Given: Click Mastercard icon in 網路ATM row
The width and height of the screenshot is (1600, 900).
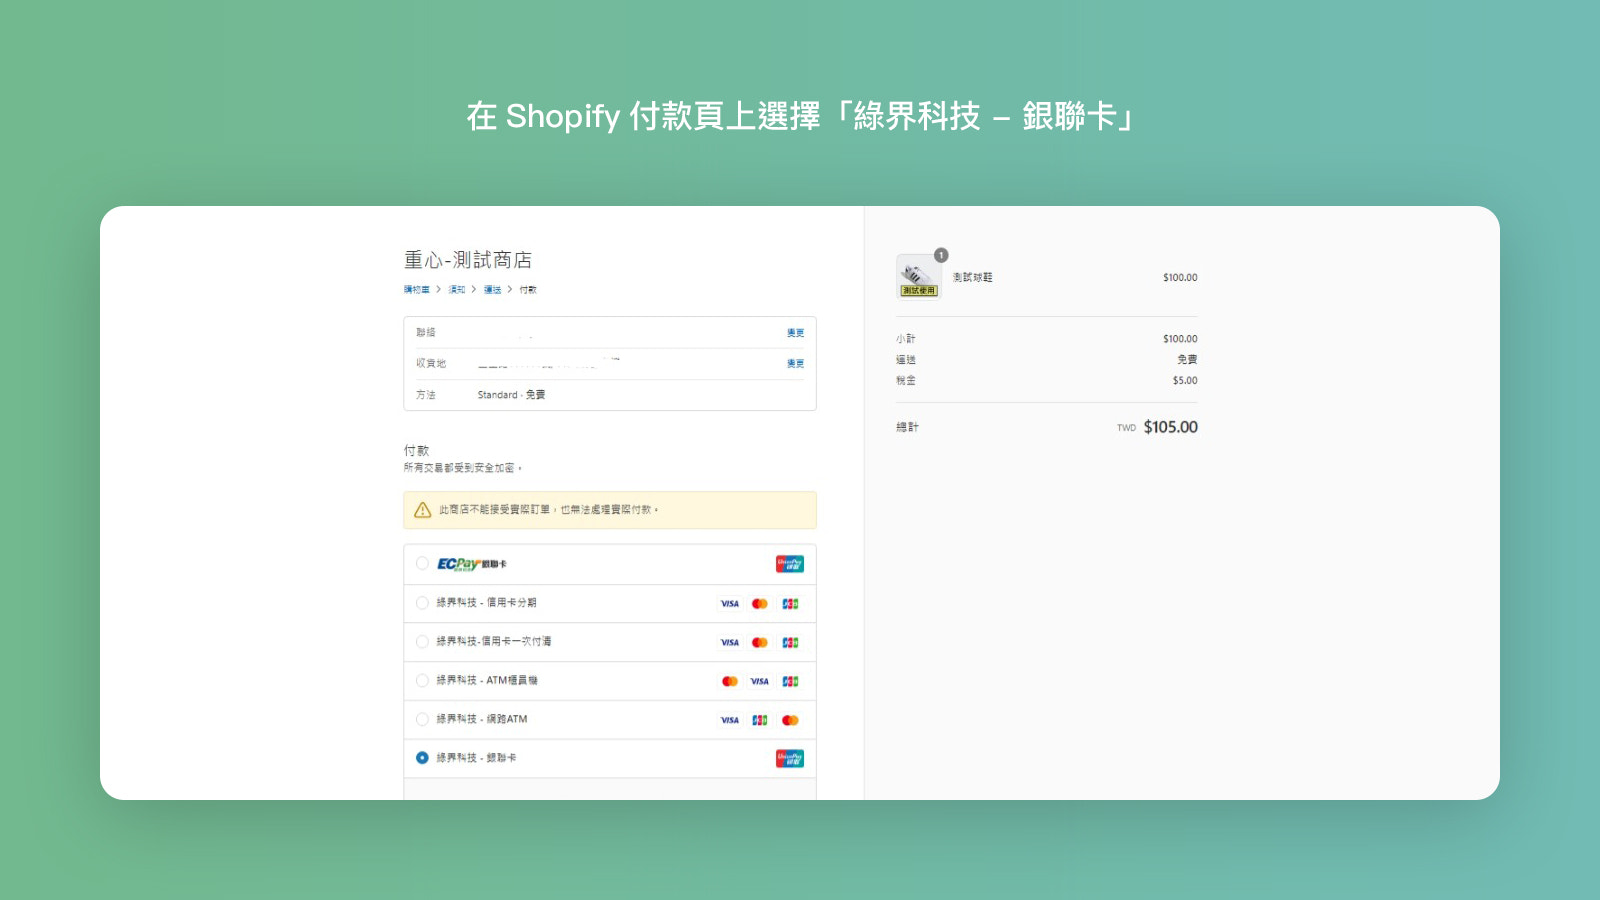Looking at the screenshot, I should pos(790,720).
